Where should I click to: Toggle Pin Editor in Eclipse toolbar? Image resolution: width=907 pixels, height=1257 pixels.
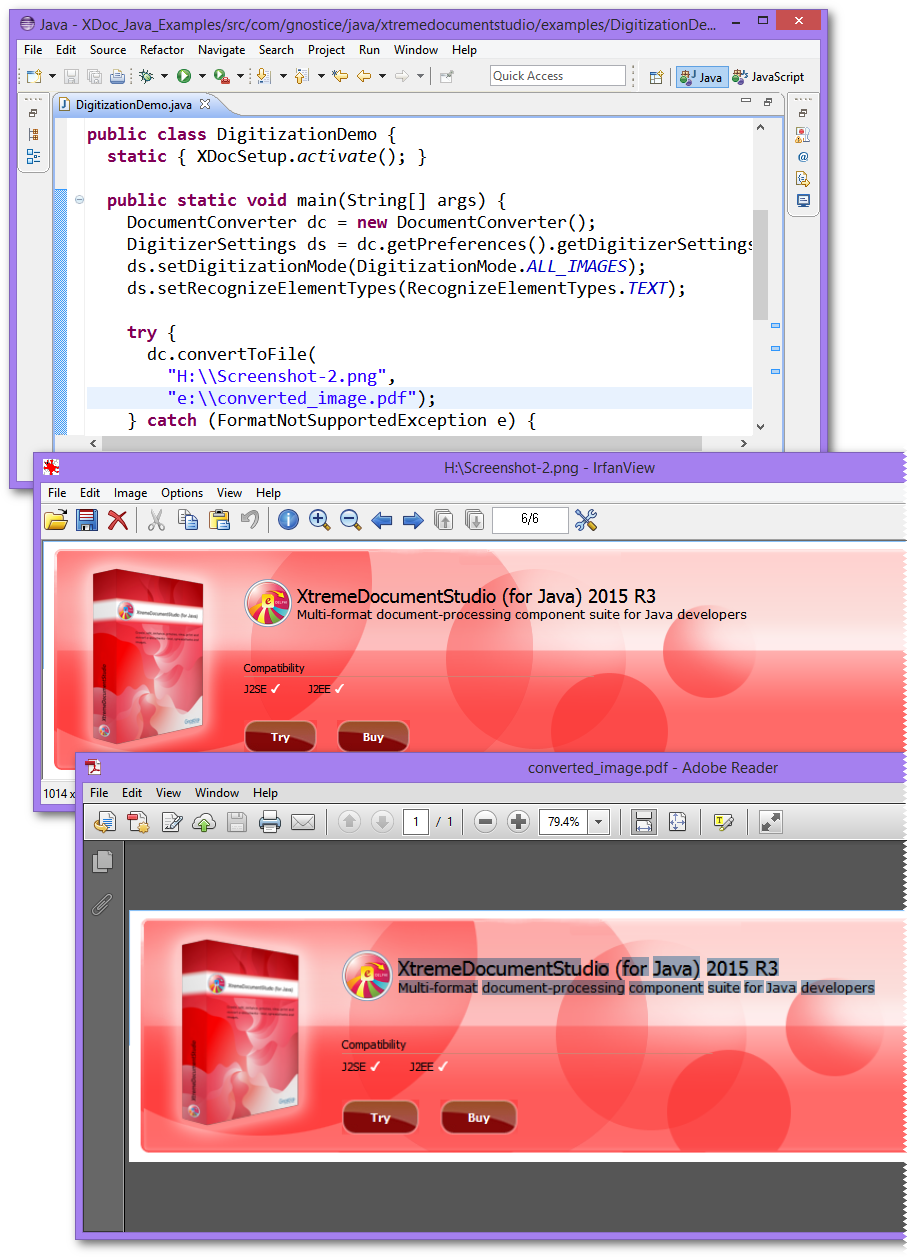pos(446,76)
